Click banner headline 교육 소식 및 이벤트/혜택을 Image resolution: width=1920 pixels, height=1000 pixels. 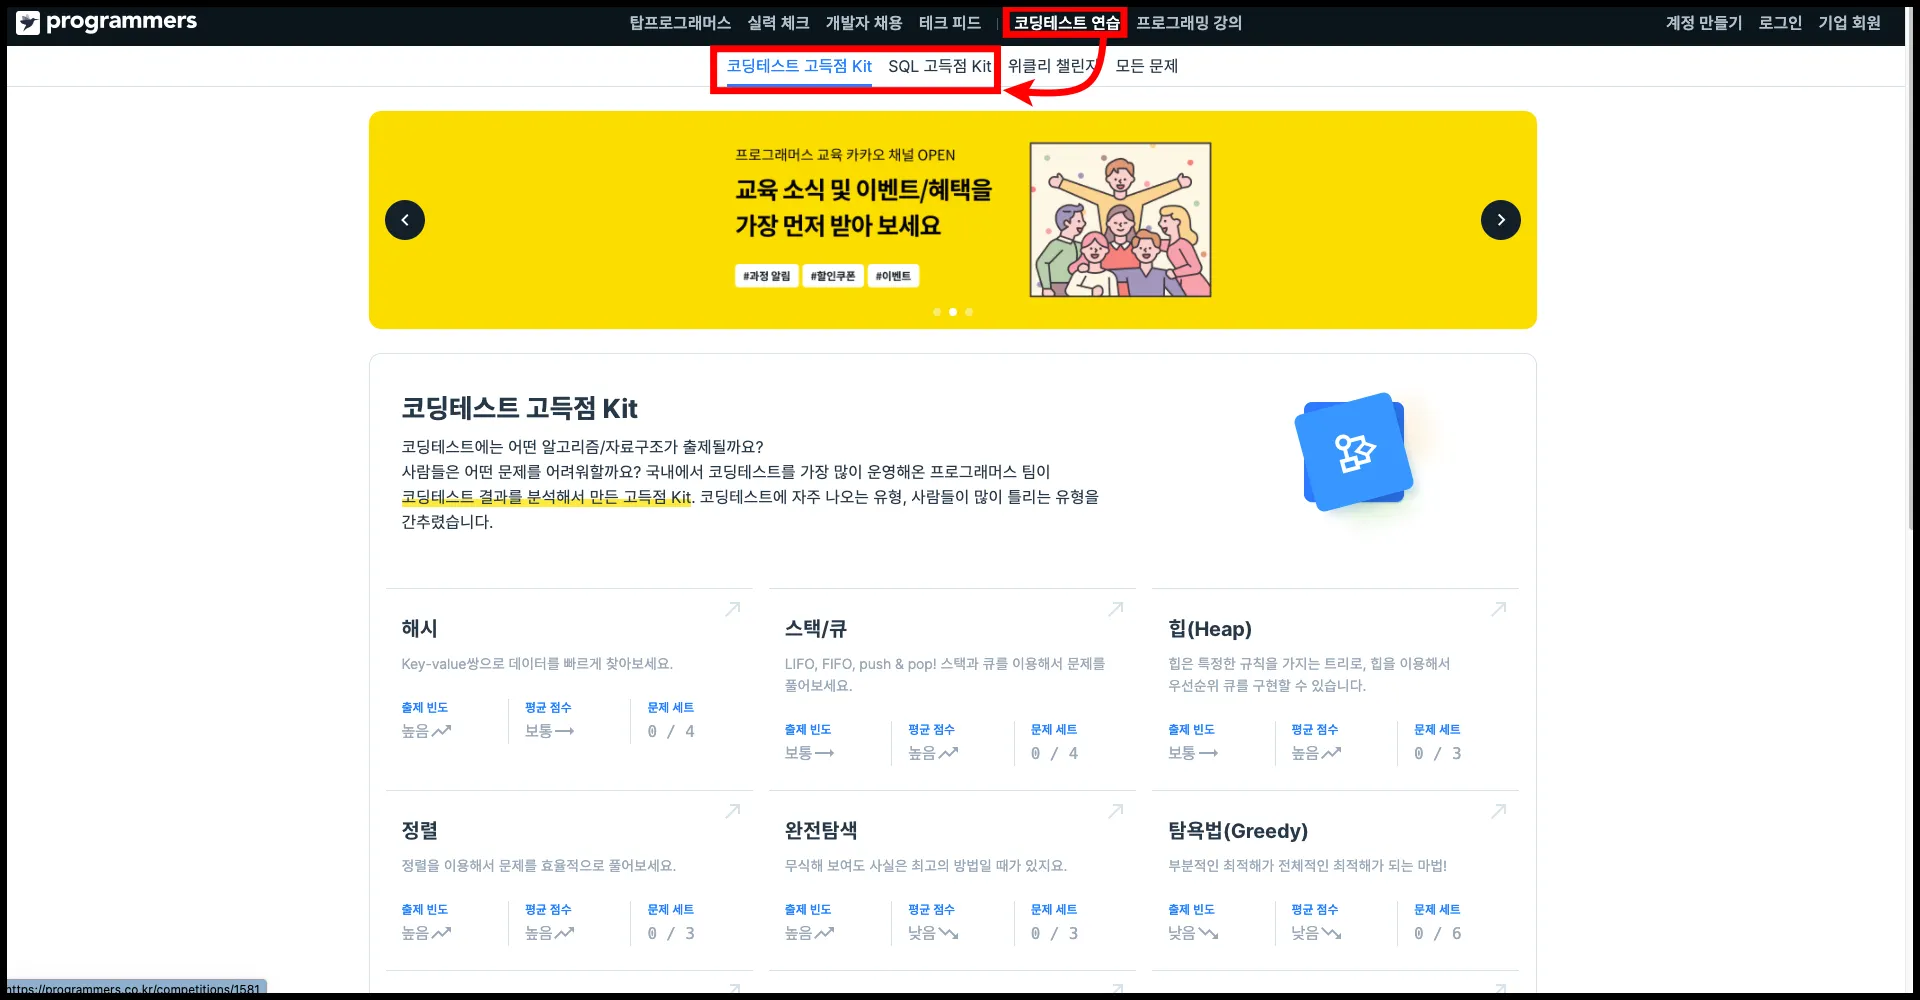pyautogui.click(x=864, y=190)
